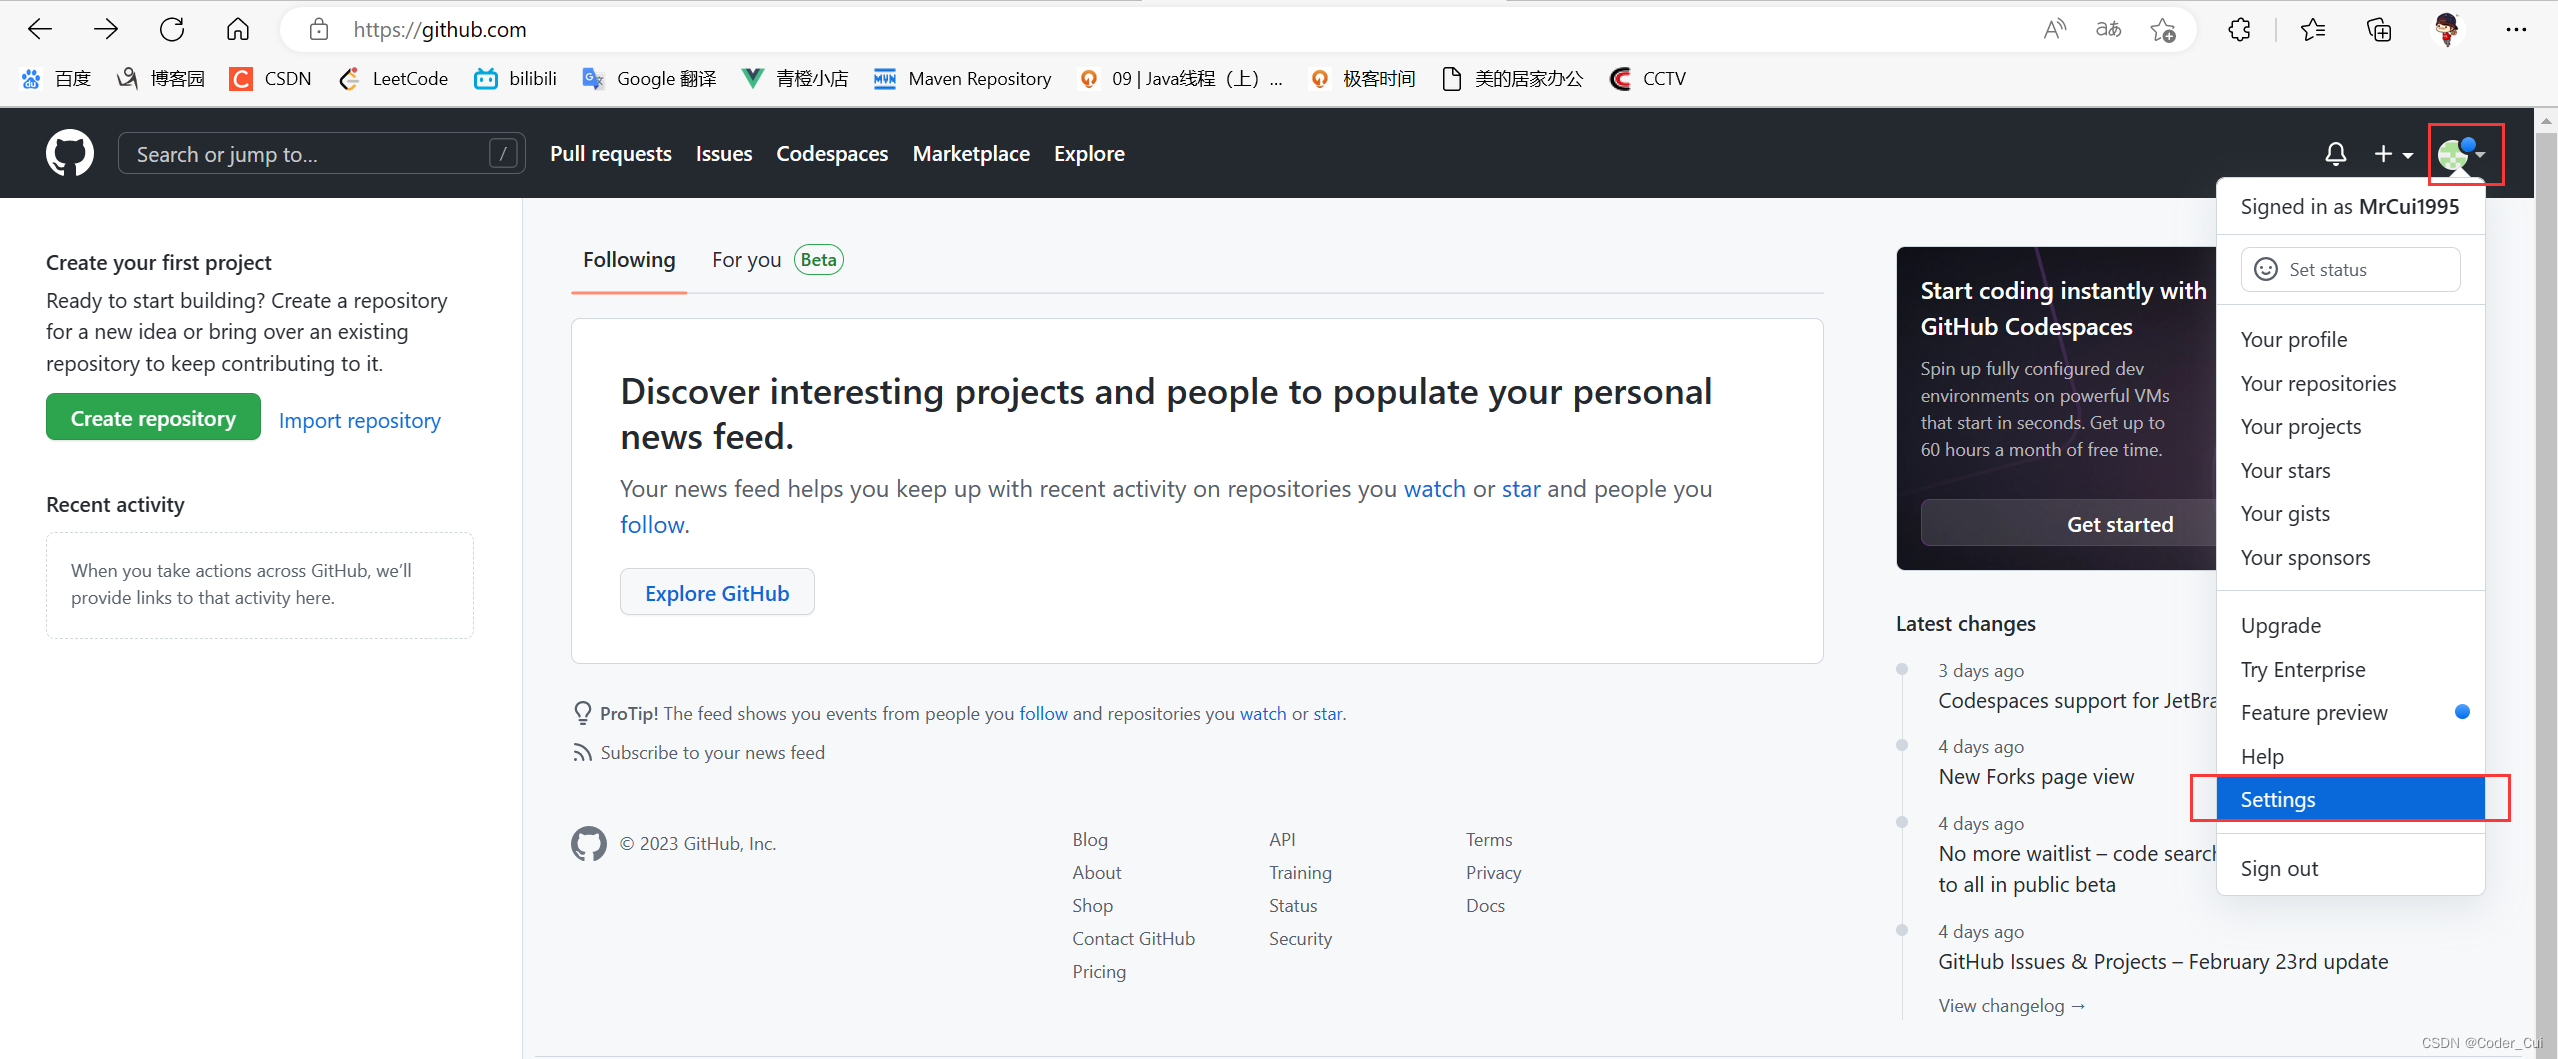Screen dimensions: 2558x1059
Task: Open the bilibili bookmark
Action: click(516, 78)
